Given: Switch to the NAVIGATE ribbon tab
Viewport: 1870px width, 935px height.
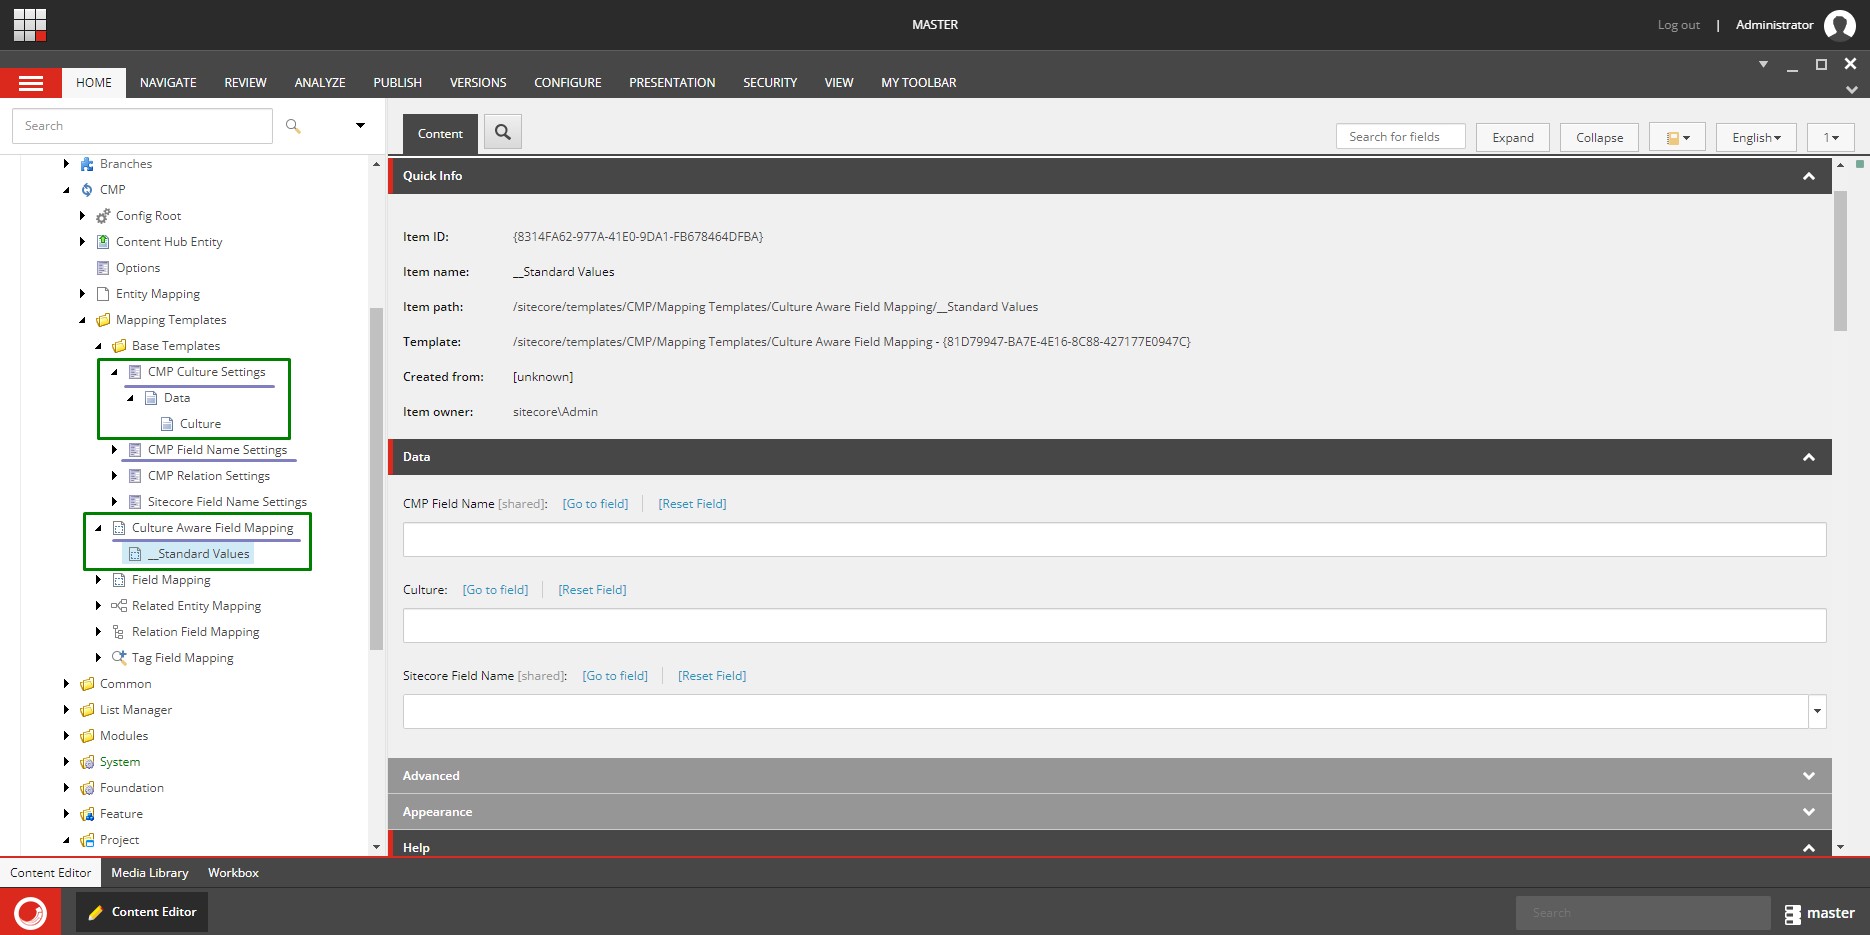Looking at the screenshot, I should (168, 83).
